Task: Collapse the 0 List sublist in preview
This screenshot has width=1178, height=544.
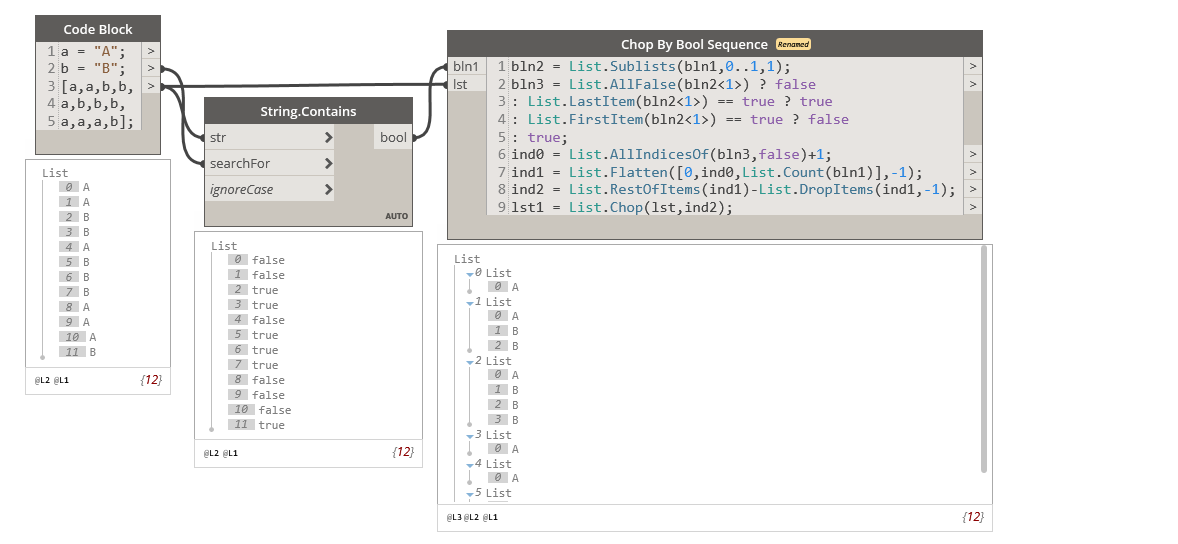Action: (x=470, y=273)
